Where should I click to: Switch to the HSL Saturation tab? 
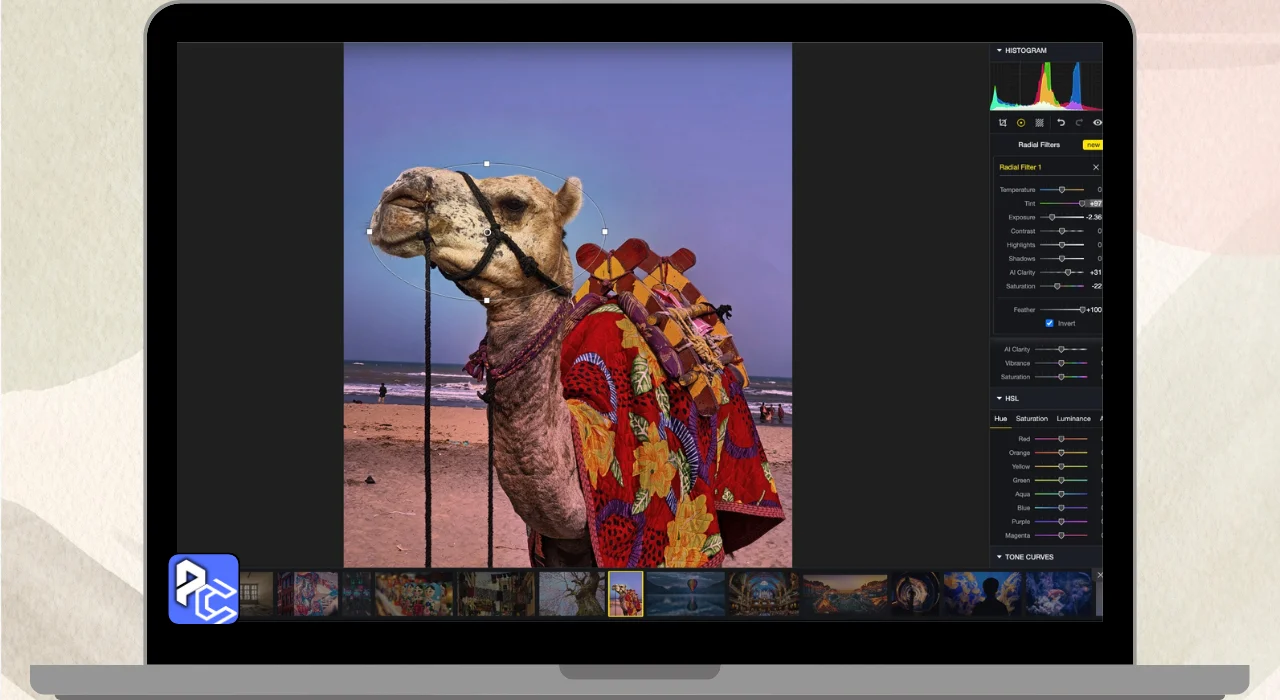pyautogui.click(x=1031, y=418)
